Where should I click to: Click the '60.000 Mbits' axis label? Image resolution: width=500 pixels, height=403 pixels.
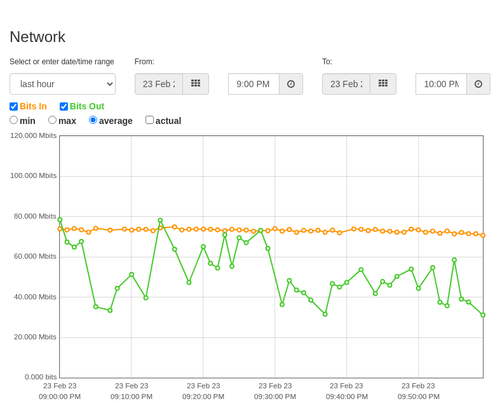tap(35, 256)
